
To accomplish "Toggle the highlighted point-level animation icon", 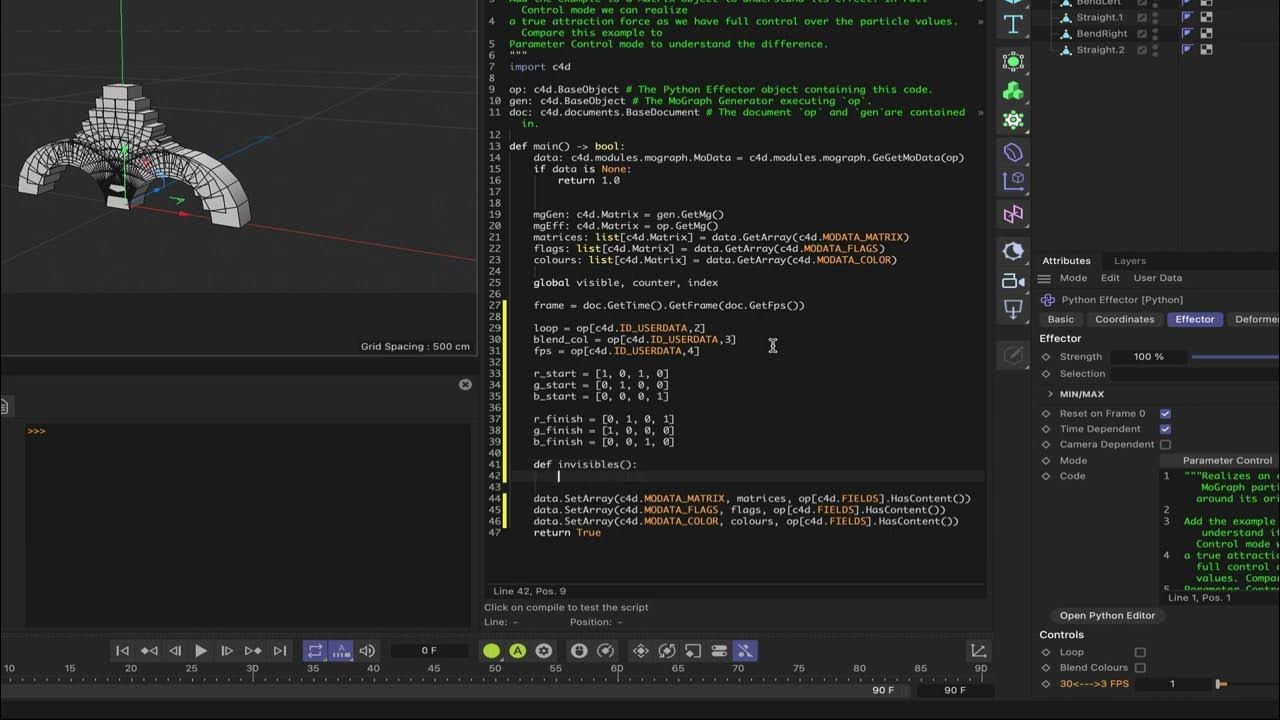I will pos(745,651).
